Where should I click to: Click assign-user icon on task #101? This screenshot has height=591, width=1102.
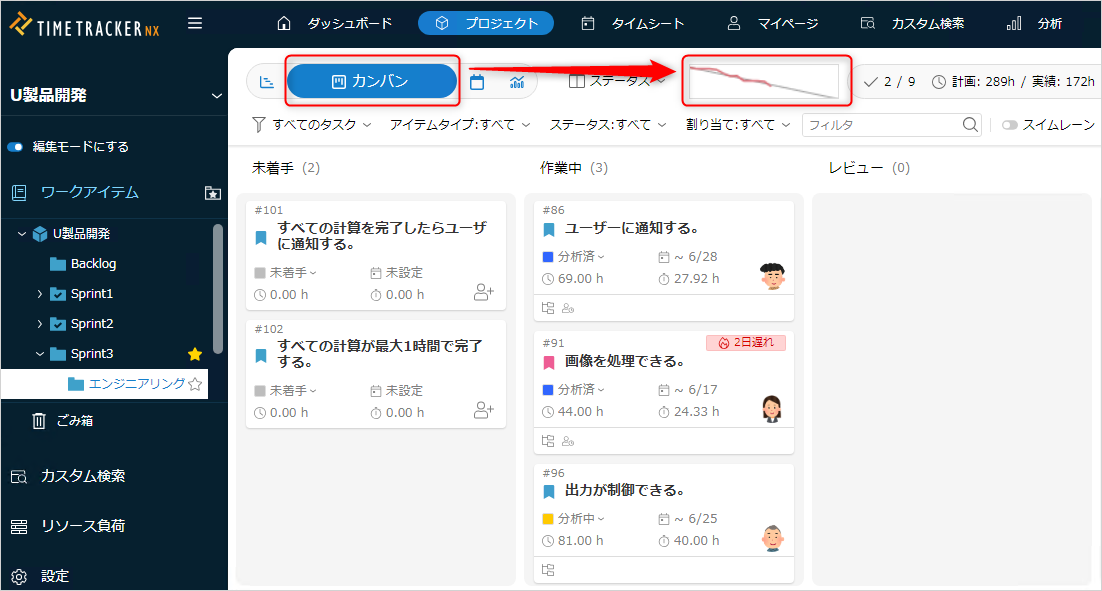pos(484,292)
